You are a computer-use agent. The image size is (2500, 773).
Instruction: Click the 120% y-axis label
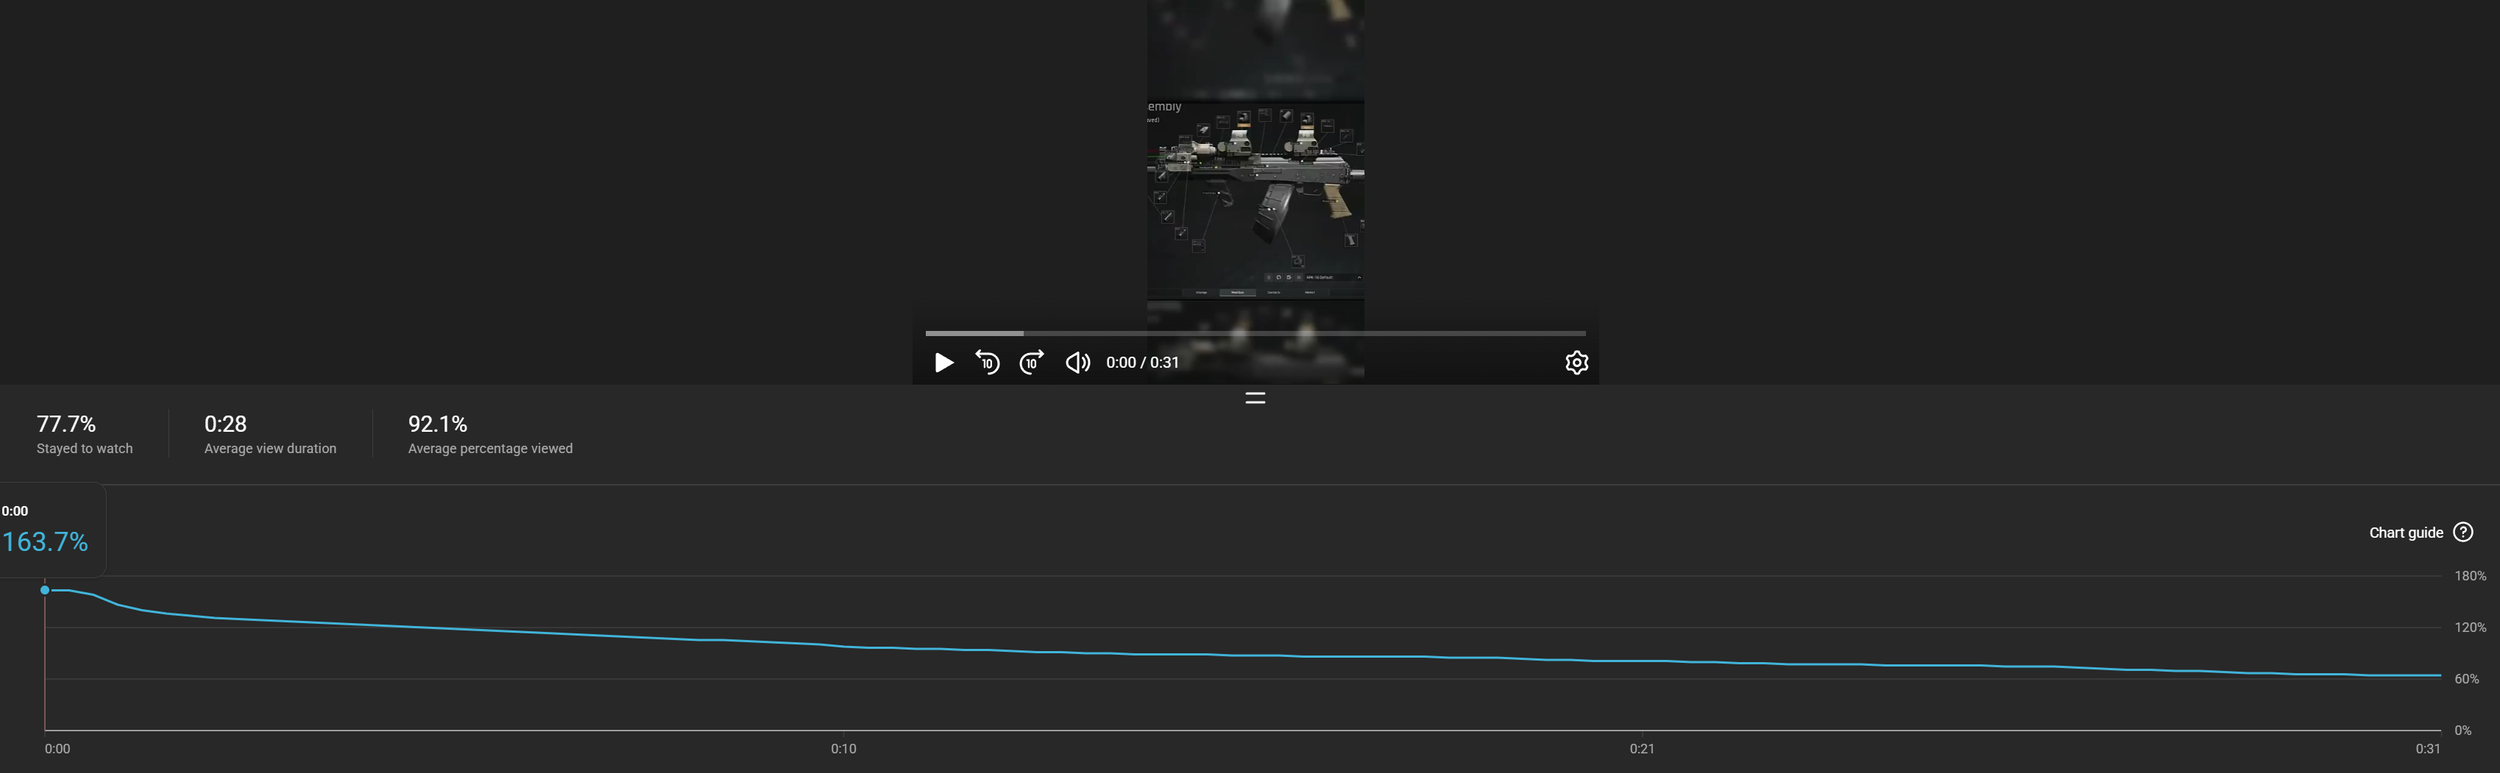tap(2470, 628)
